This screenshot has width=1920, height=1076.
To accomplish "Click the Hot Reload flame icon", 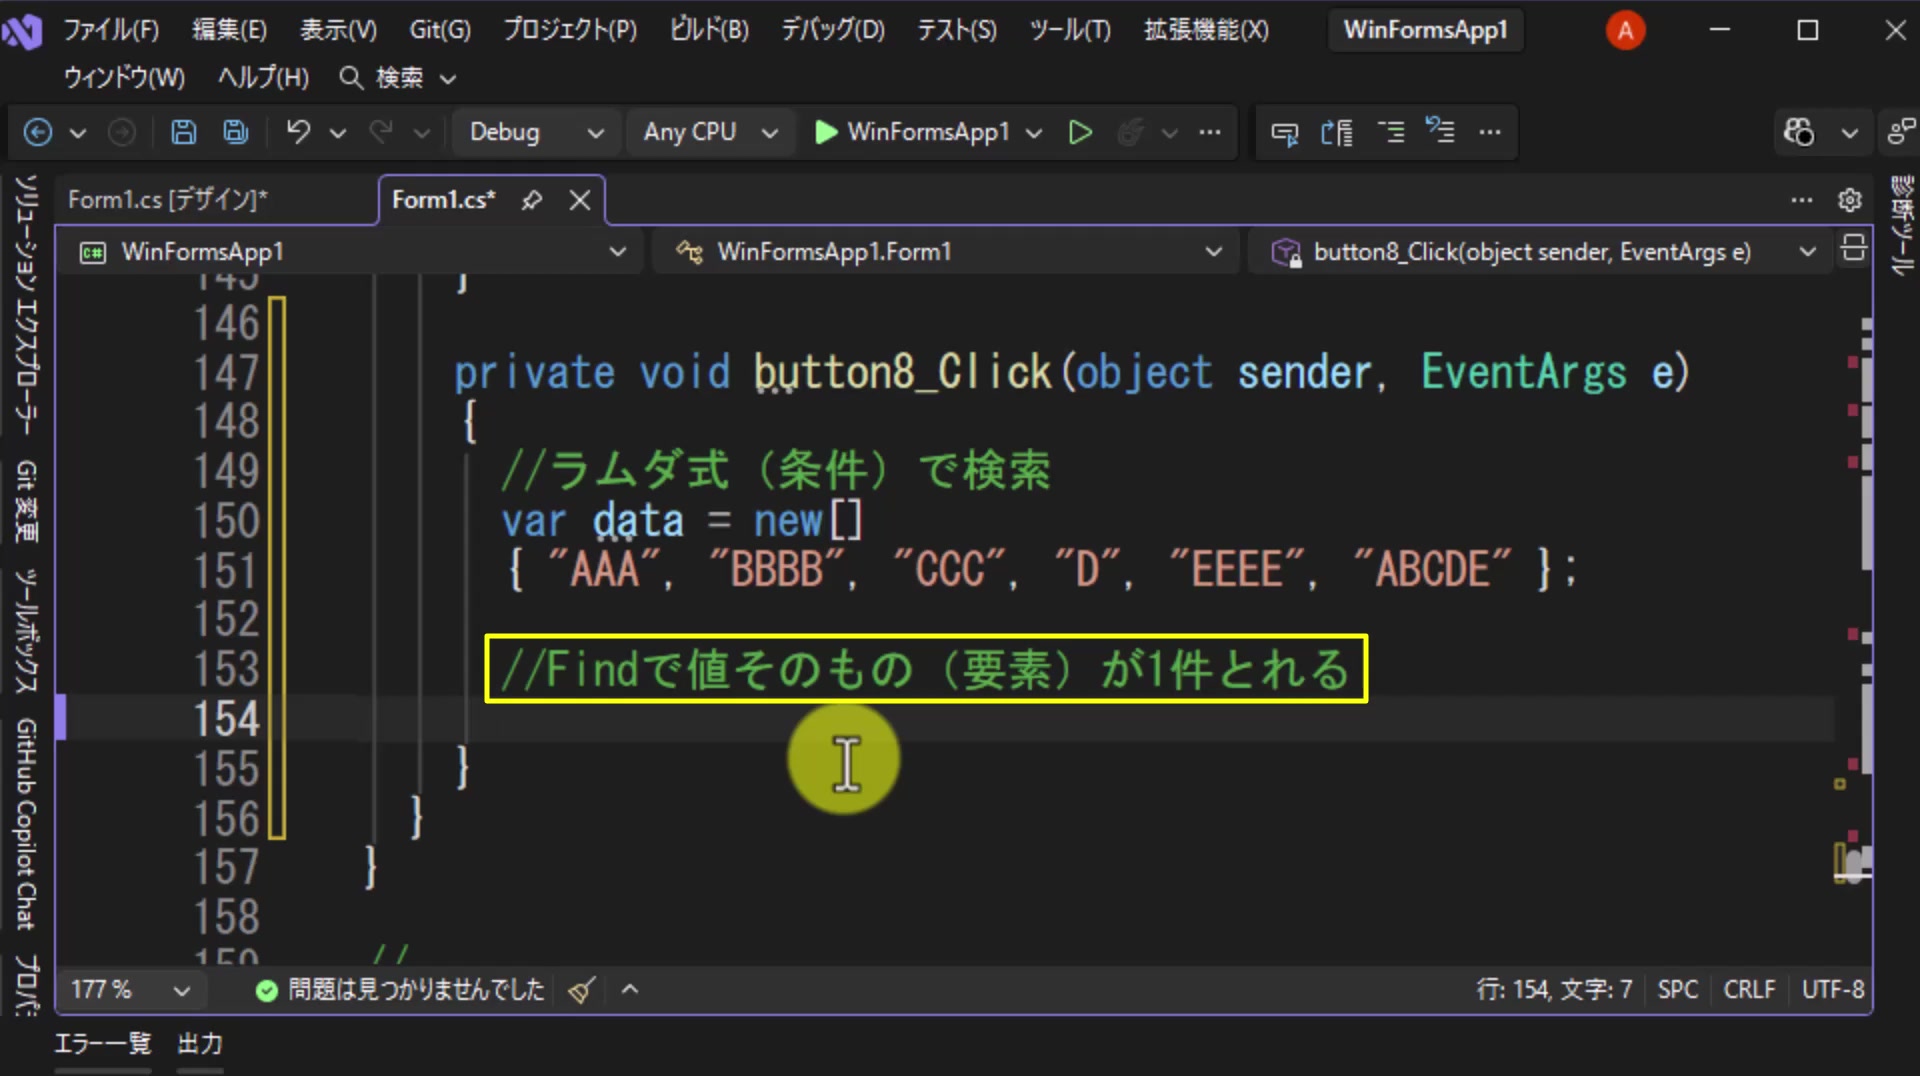I will point(1130,132).
